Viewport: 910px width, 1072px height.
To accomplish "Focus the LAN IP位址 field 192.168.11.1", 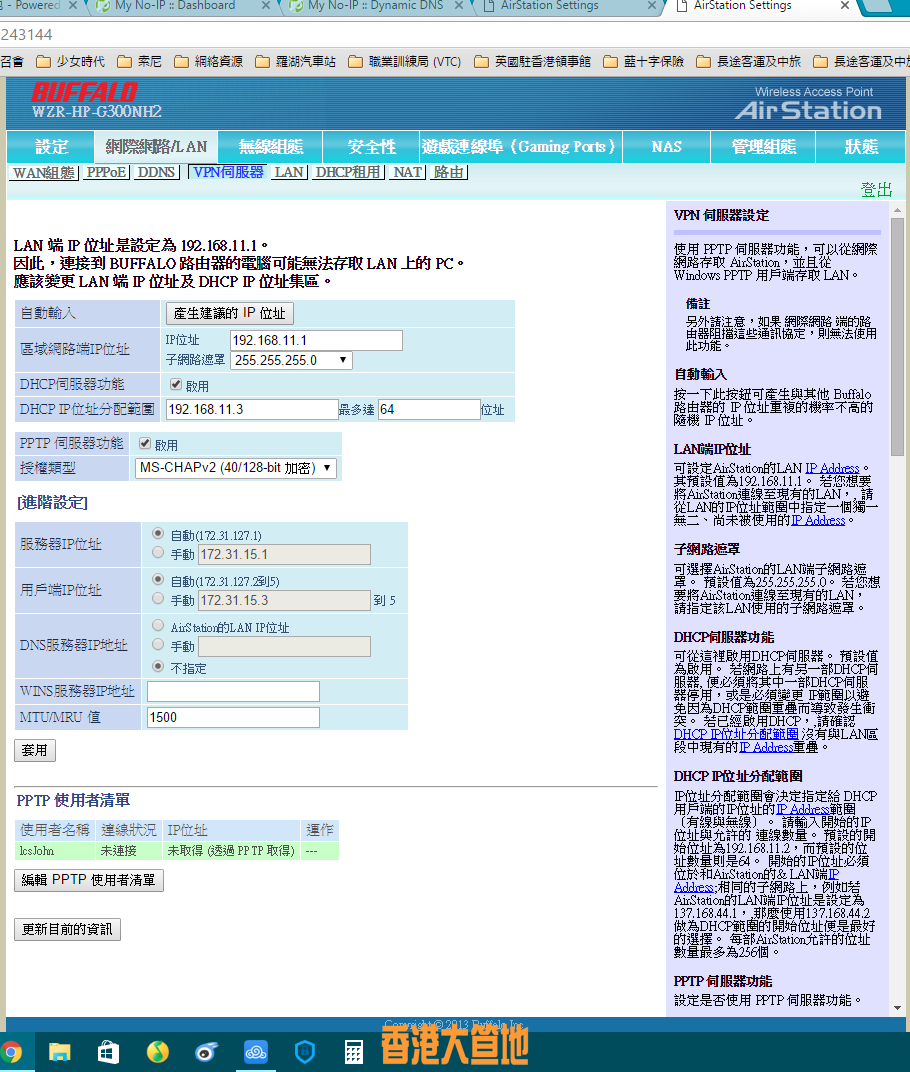I will pos(317,340).
